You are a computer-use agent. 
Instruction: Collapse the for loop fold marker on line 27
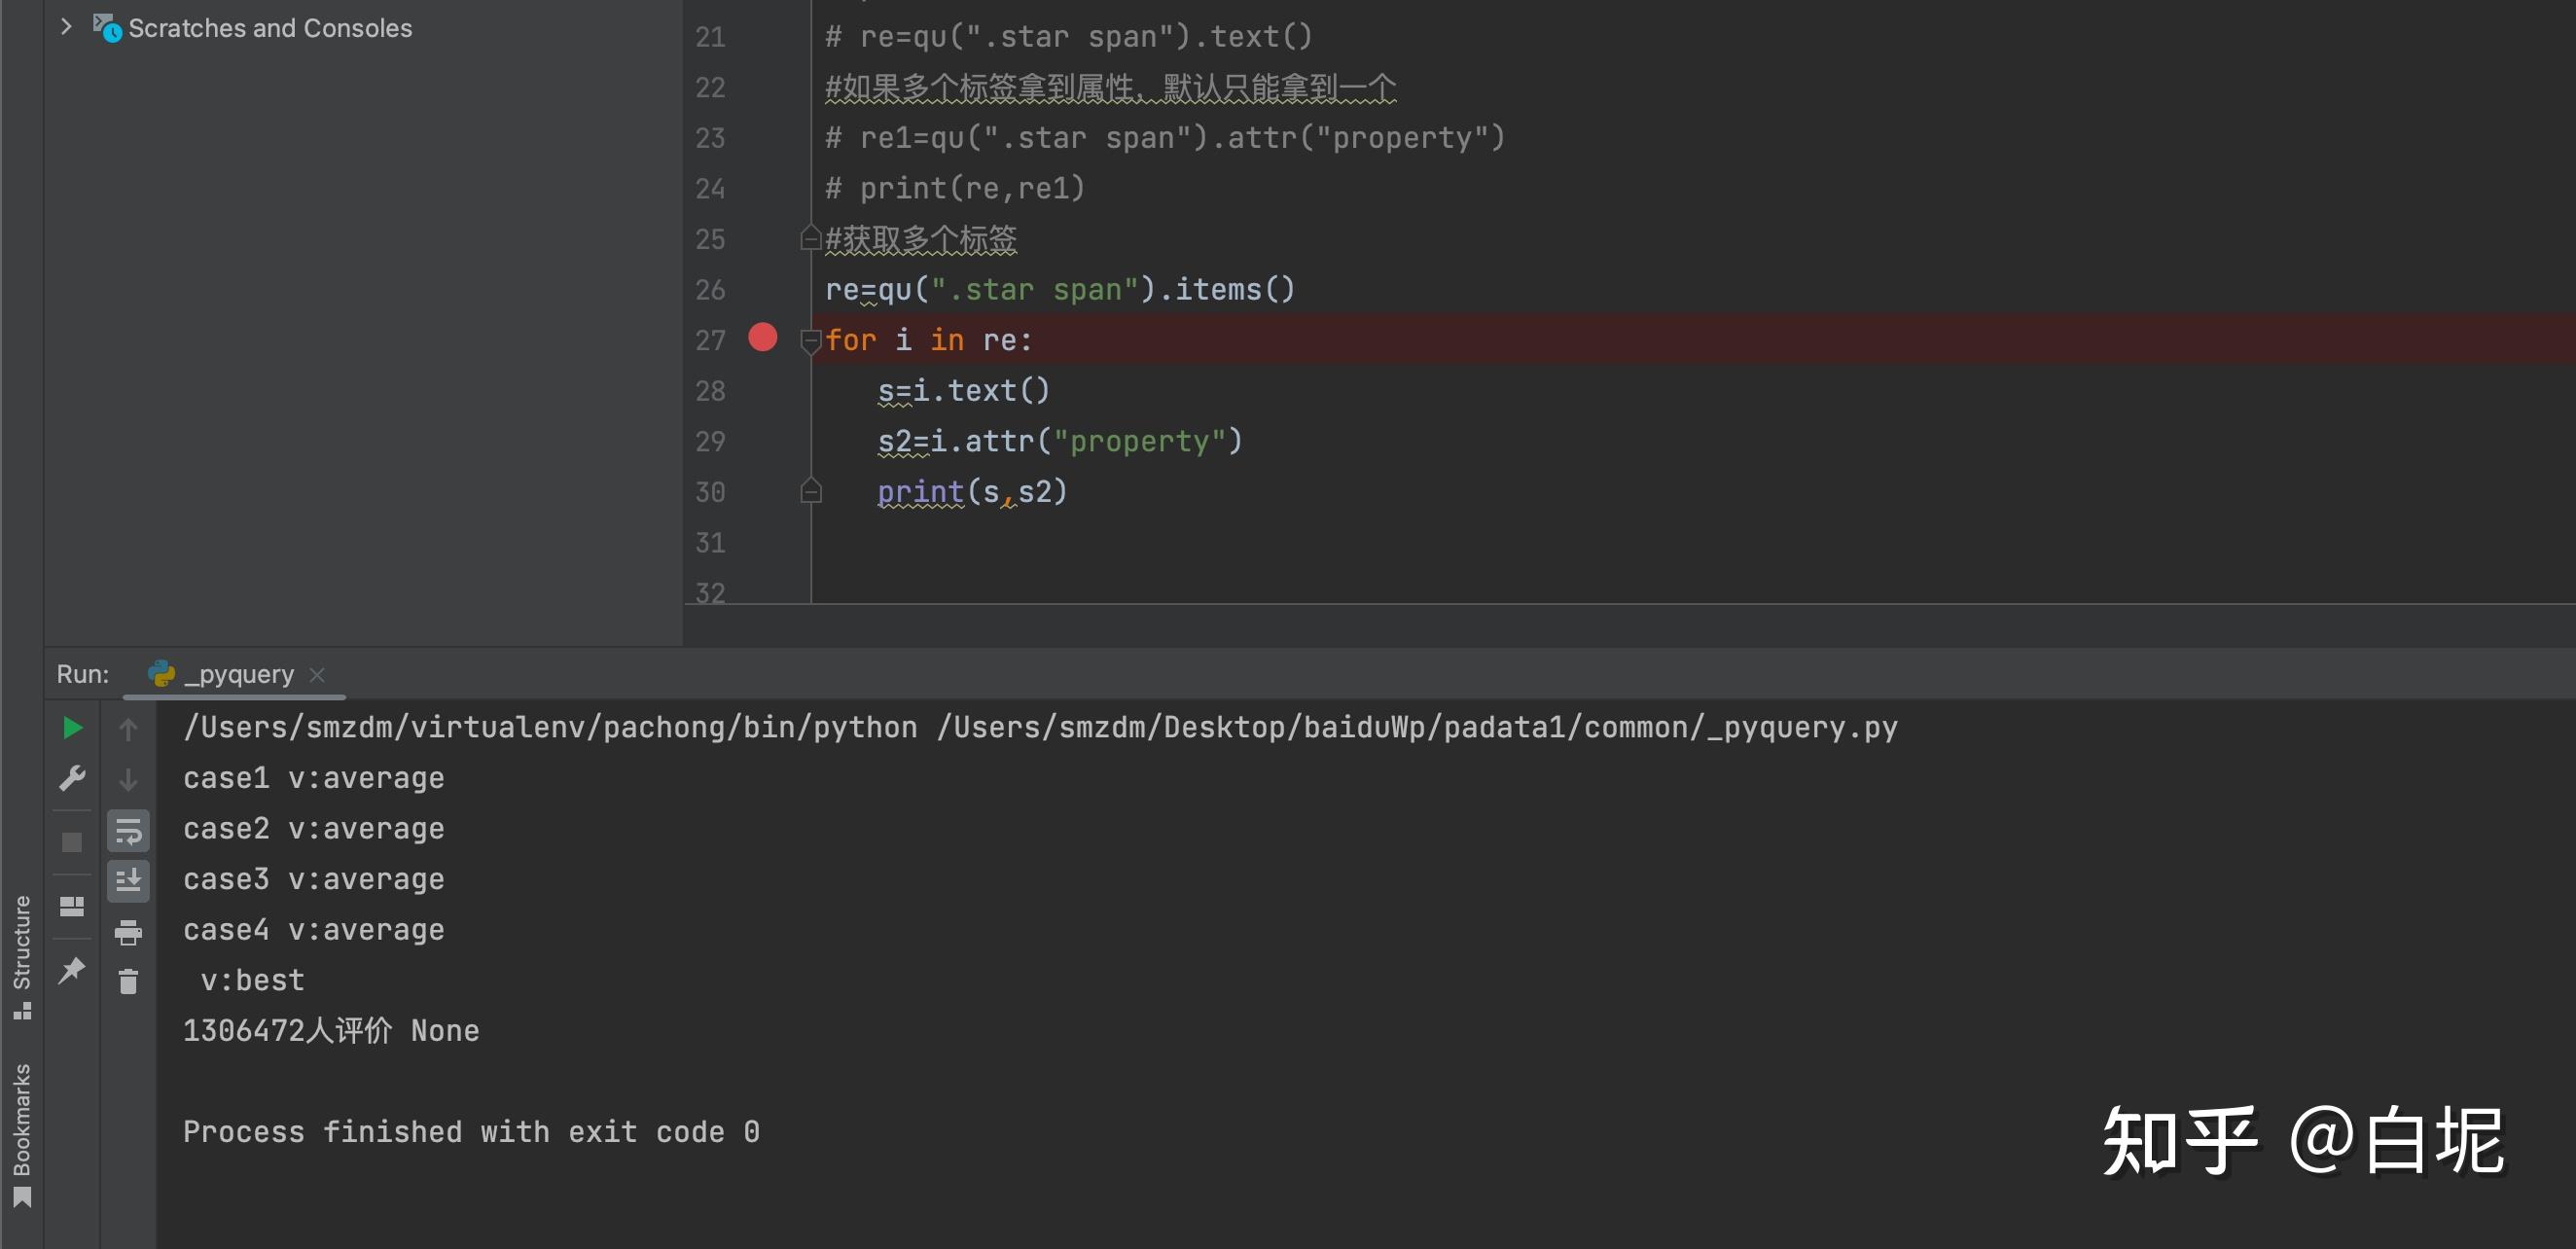pyautogui.click(x=811, y=341)
